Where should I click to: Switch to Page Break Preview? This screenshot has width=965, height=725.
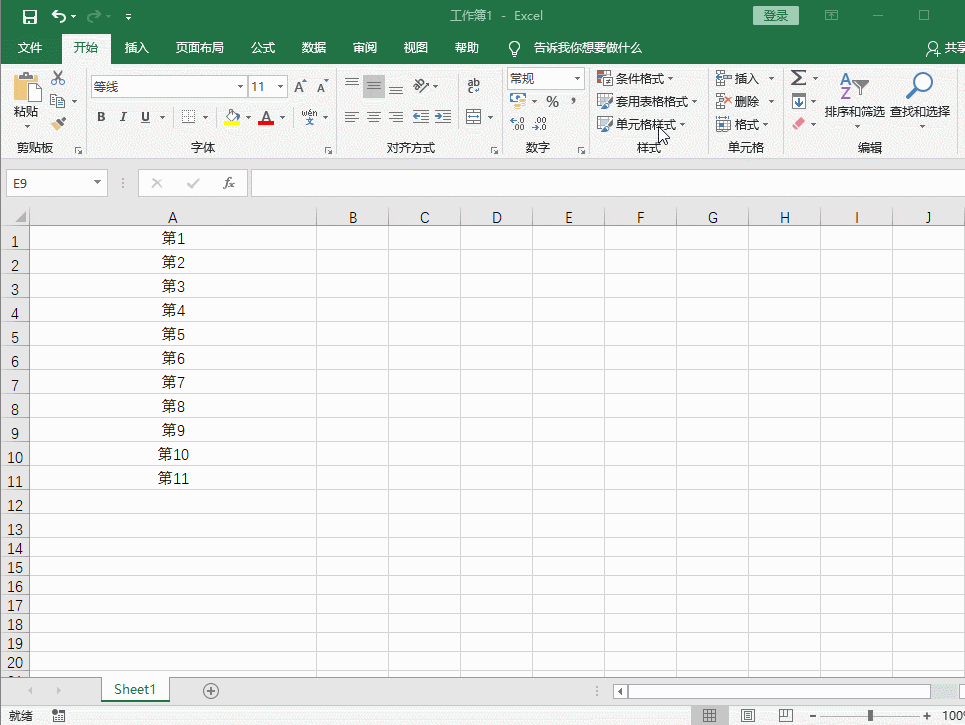pyautogui.click(x=786, y=715)
